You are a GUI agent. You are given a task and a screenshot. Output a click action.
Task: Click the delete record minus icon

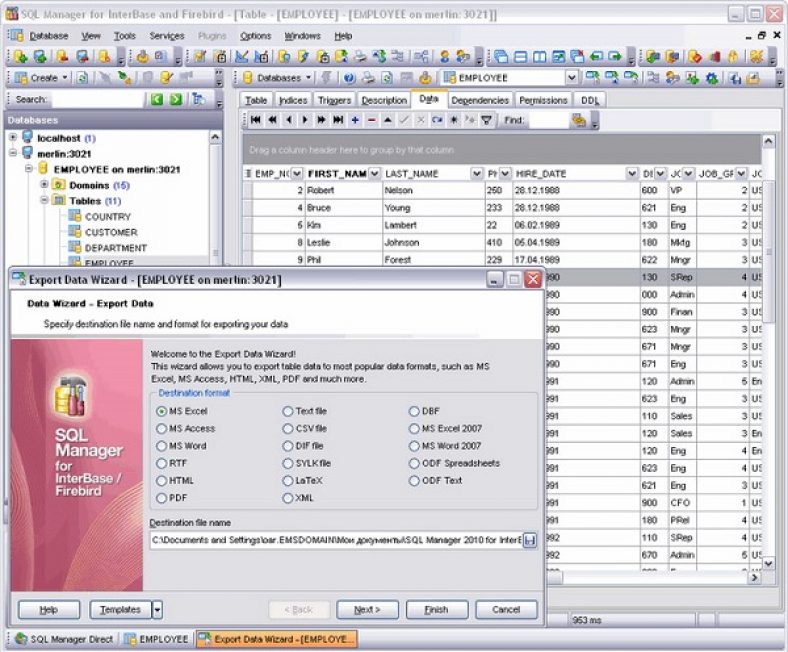[x=371, y=120]
